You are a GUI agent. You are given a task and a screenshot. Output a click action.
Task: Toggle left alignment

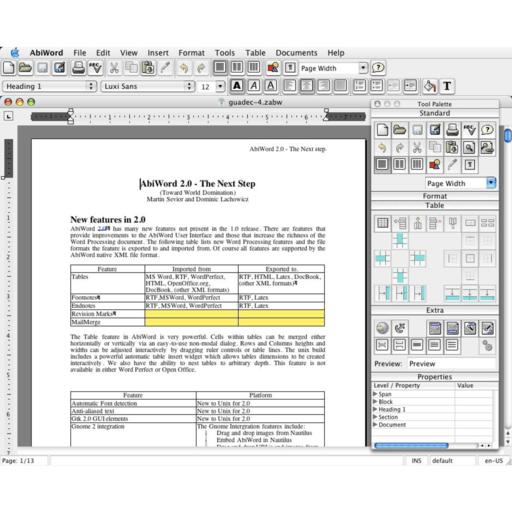290,86
